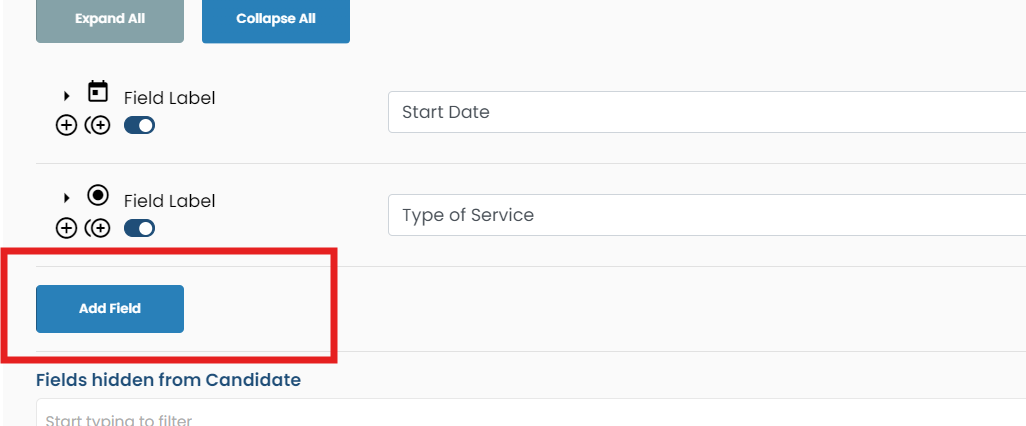Expand the Type of Service field row arrow
Screen dimensions: 1026x426
[67, 199]
